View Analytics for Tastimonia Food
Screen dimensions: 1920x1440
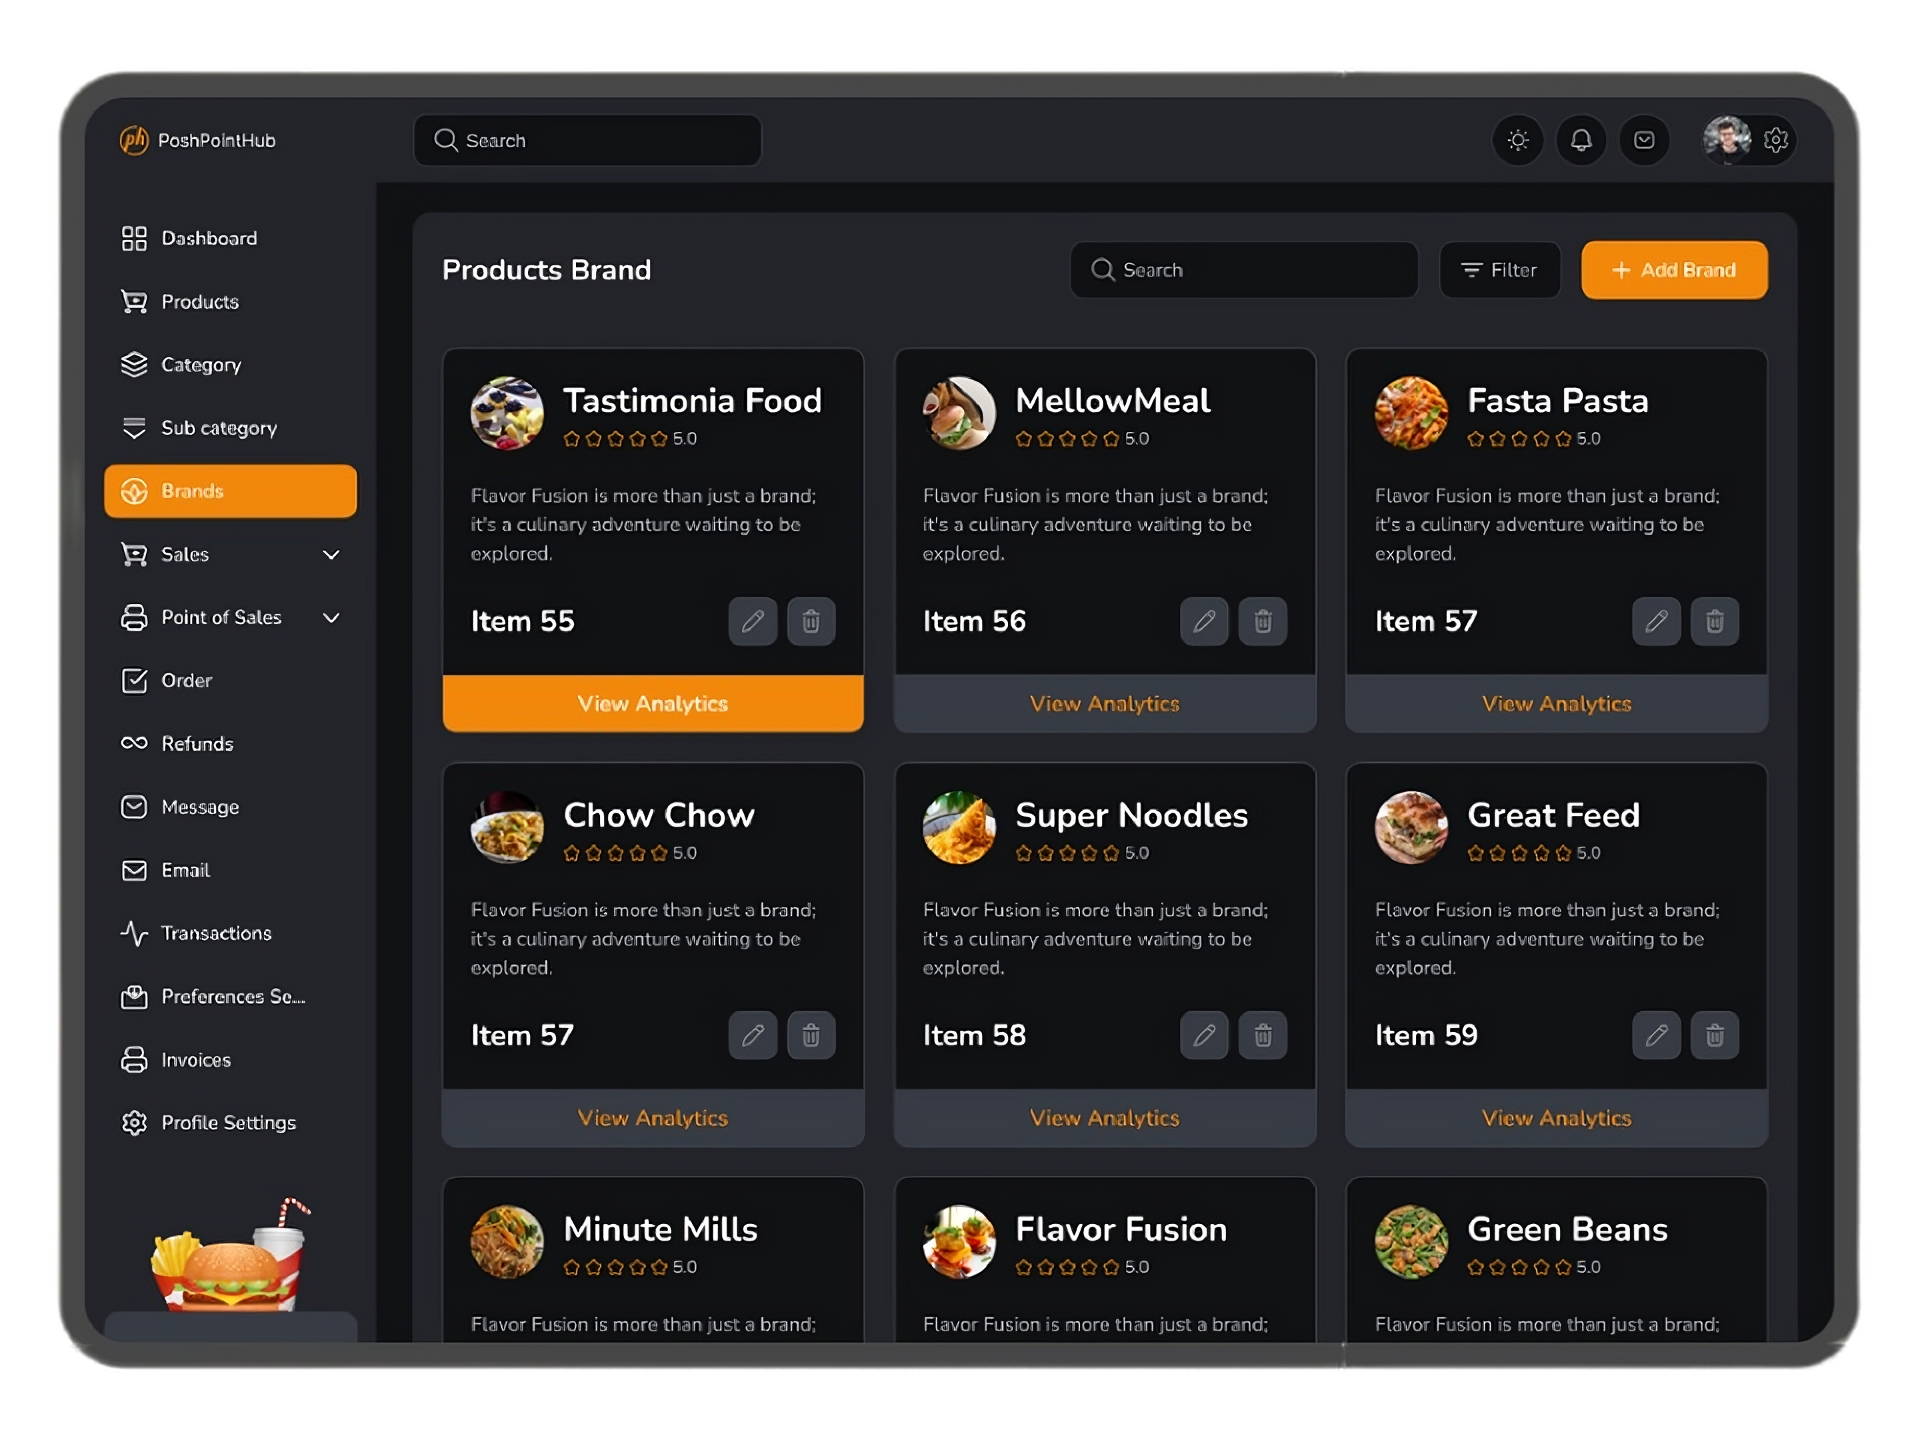coord(653,703)
